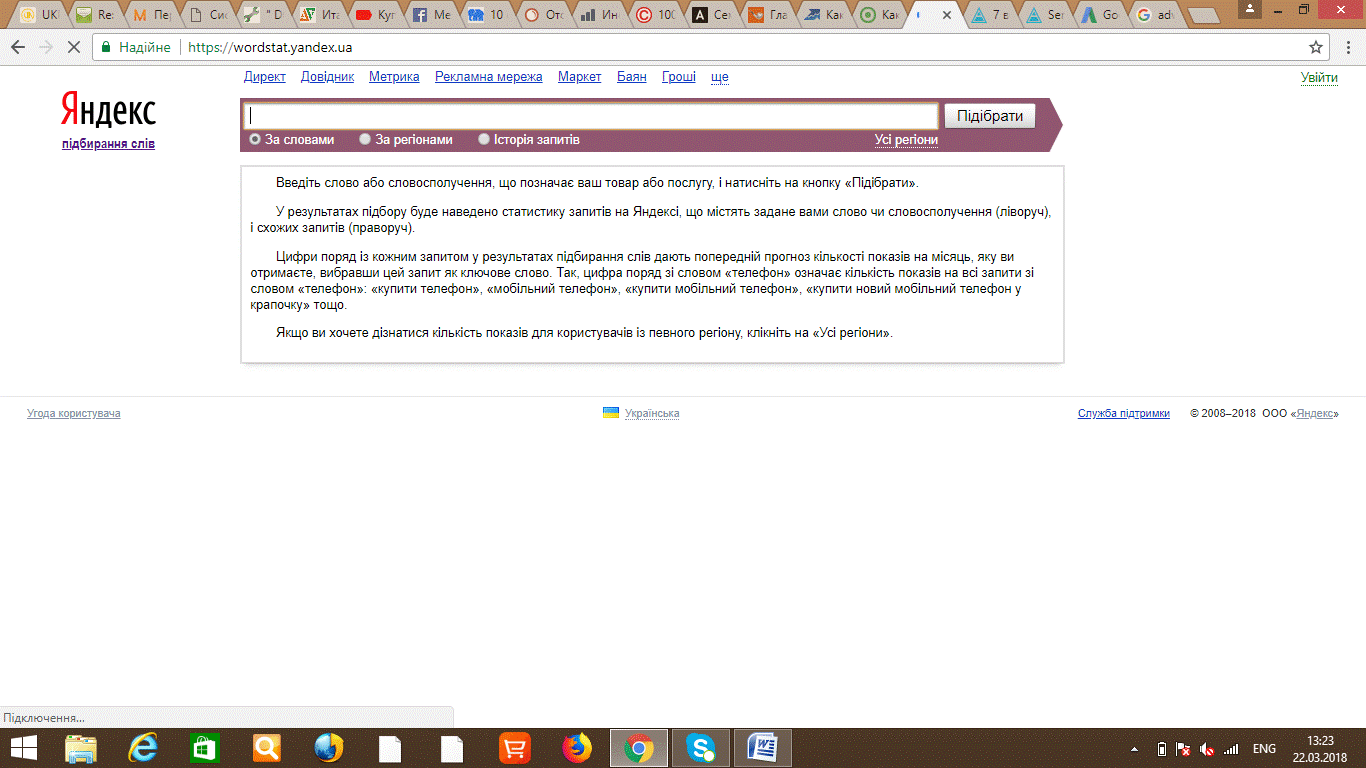The image size is (1366, 768).
Task: Click the keyword search input field
Action: tap(591, 116)
